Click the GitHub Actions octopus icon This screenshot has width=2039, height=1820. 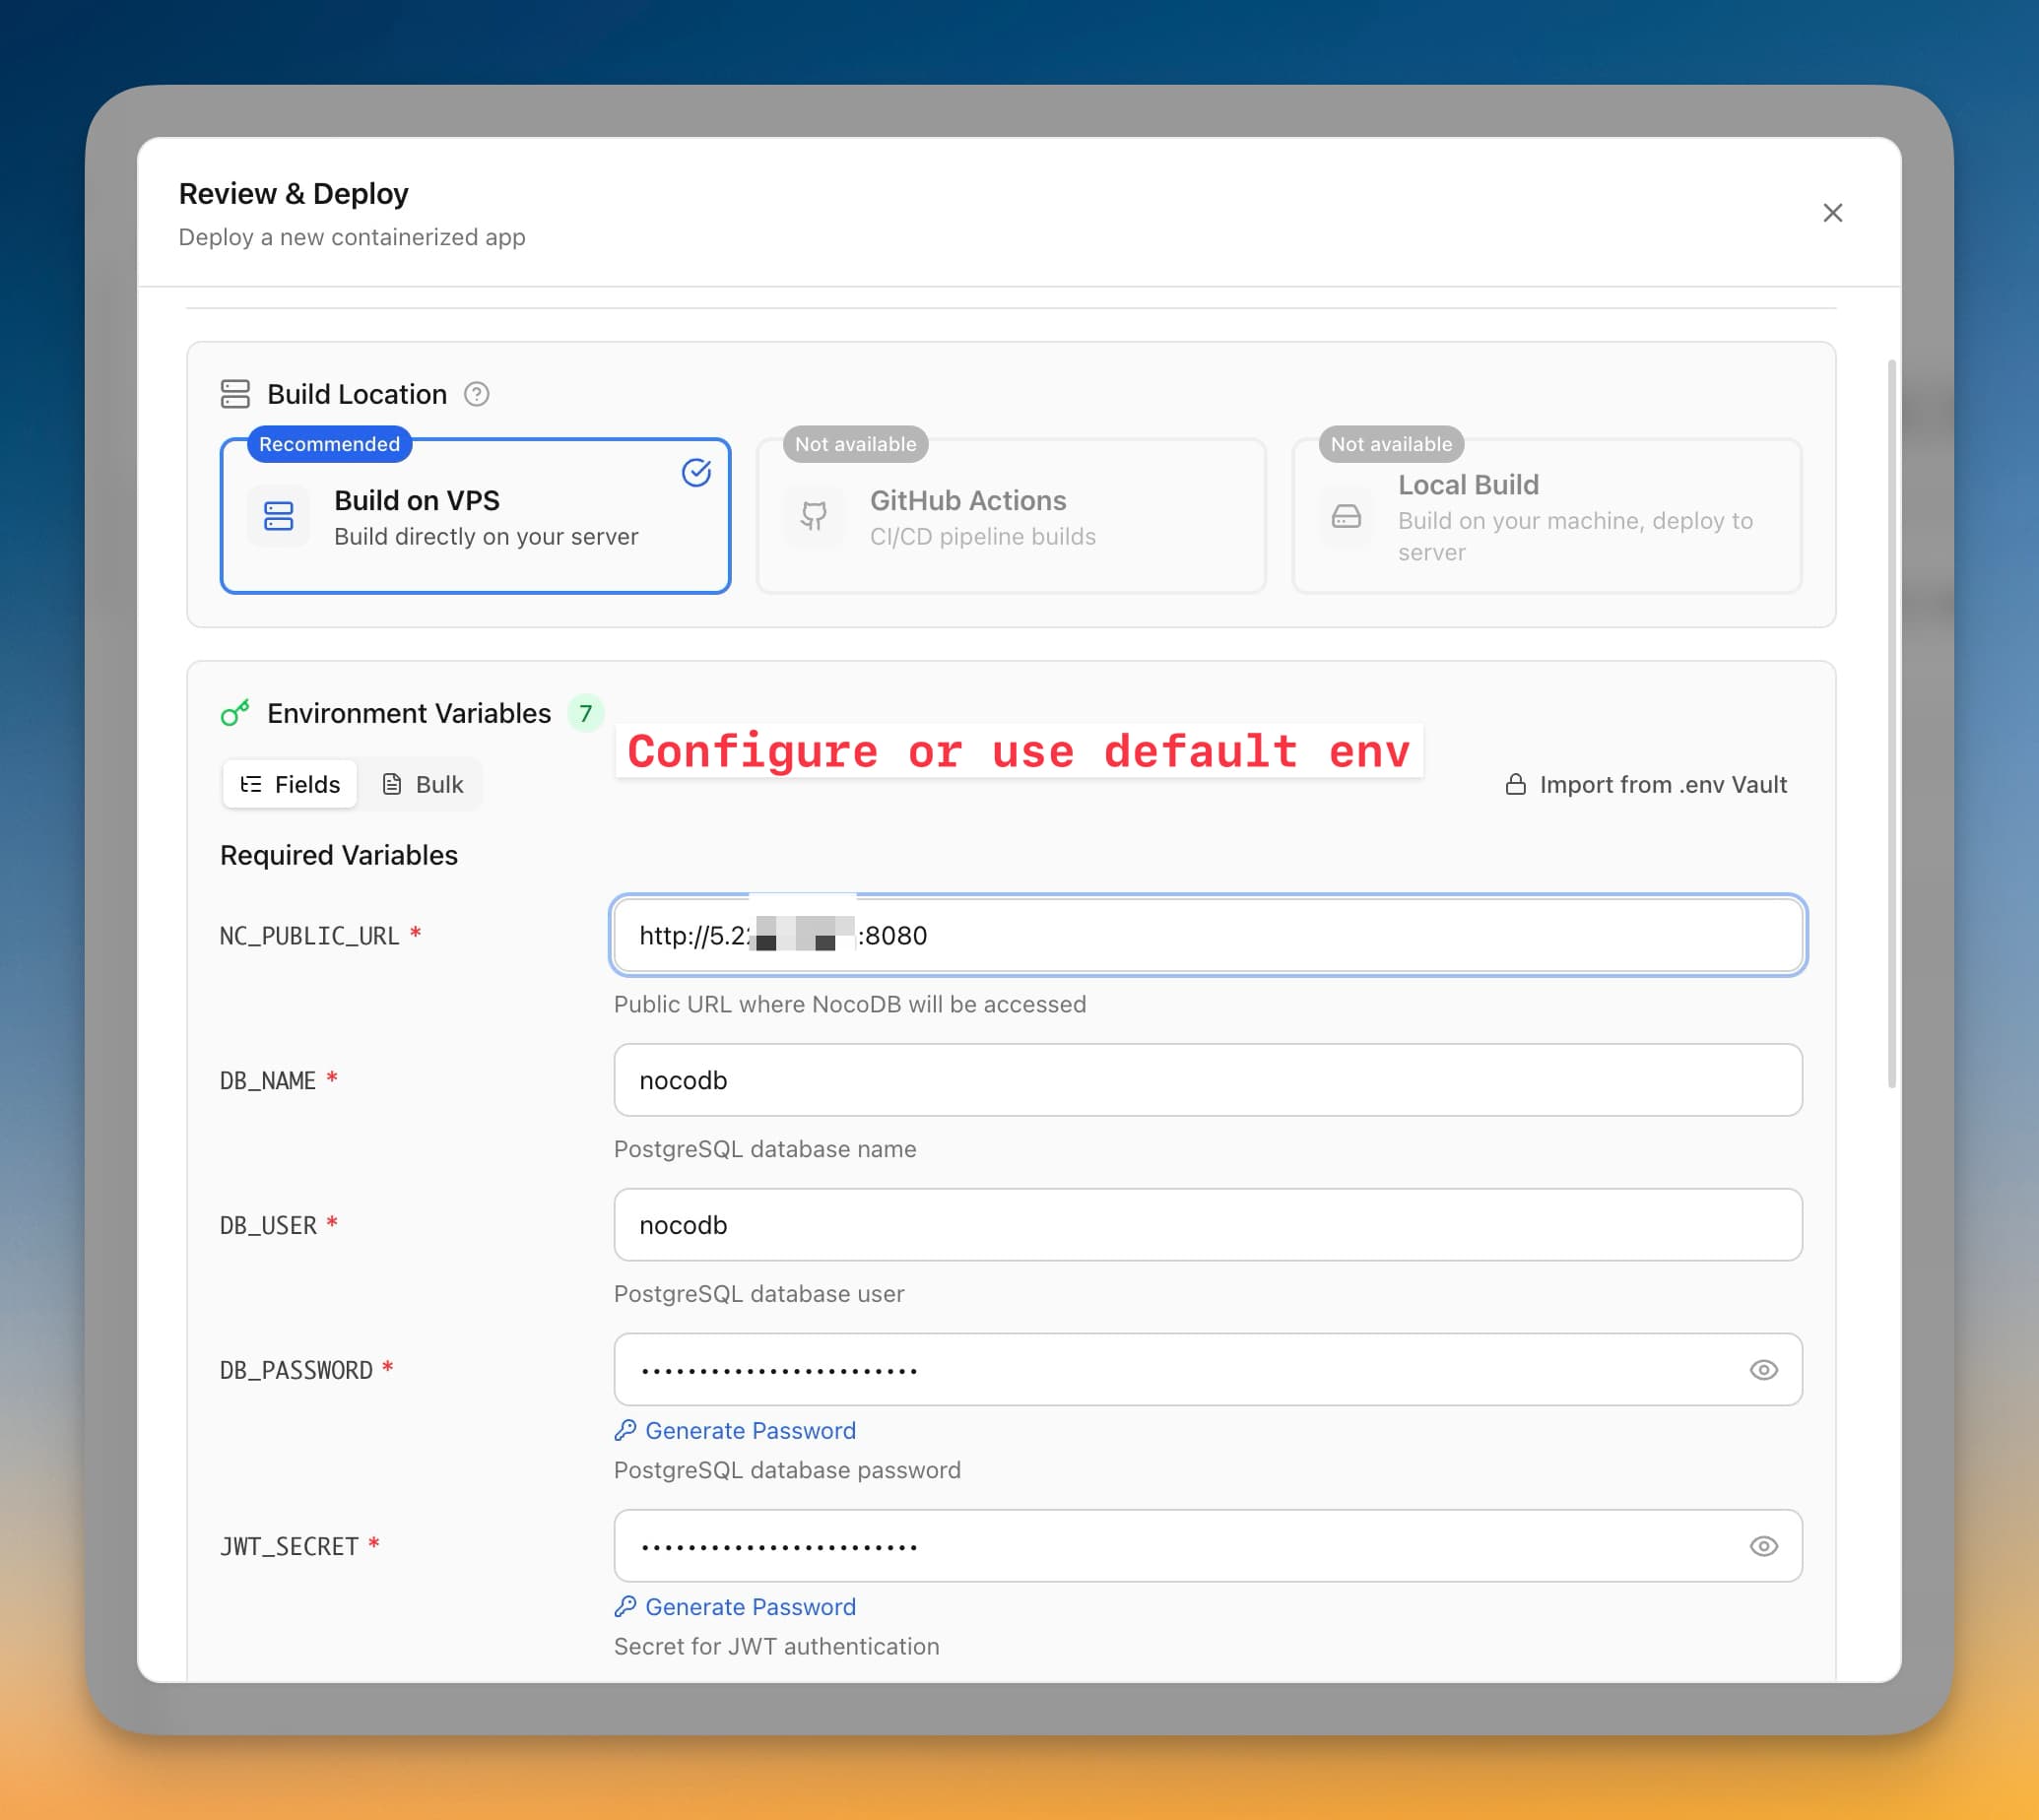(x=814, y=516)
